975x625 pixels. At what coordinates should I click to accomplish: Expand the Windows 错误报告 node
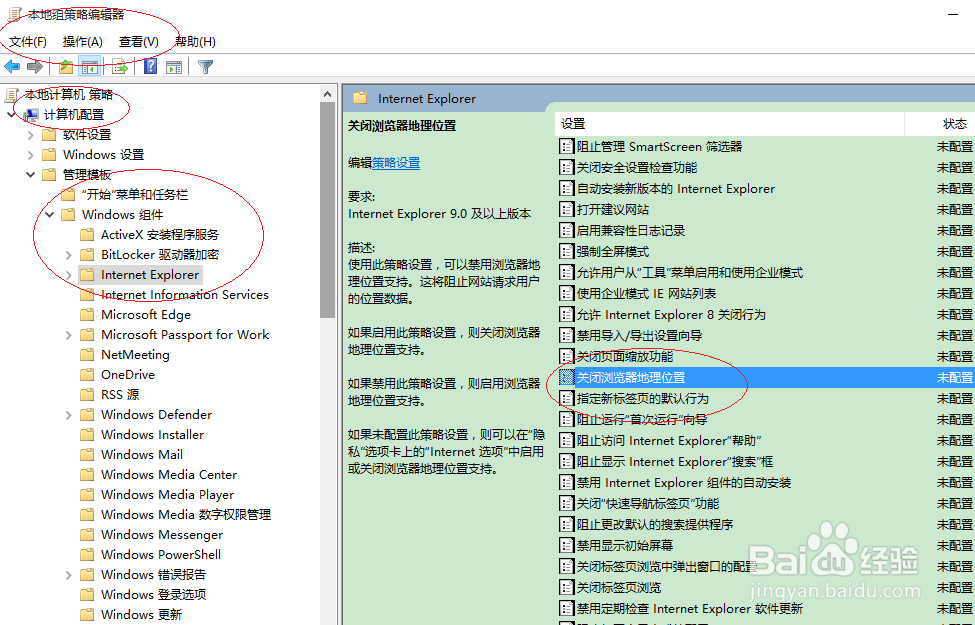click(69, 575)
